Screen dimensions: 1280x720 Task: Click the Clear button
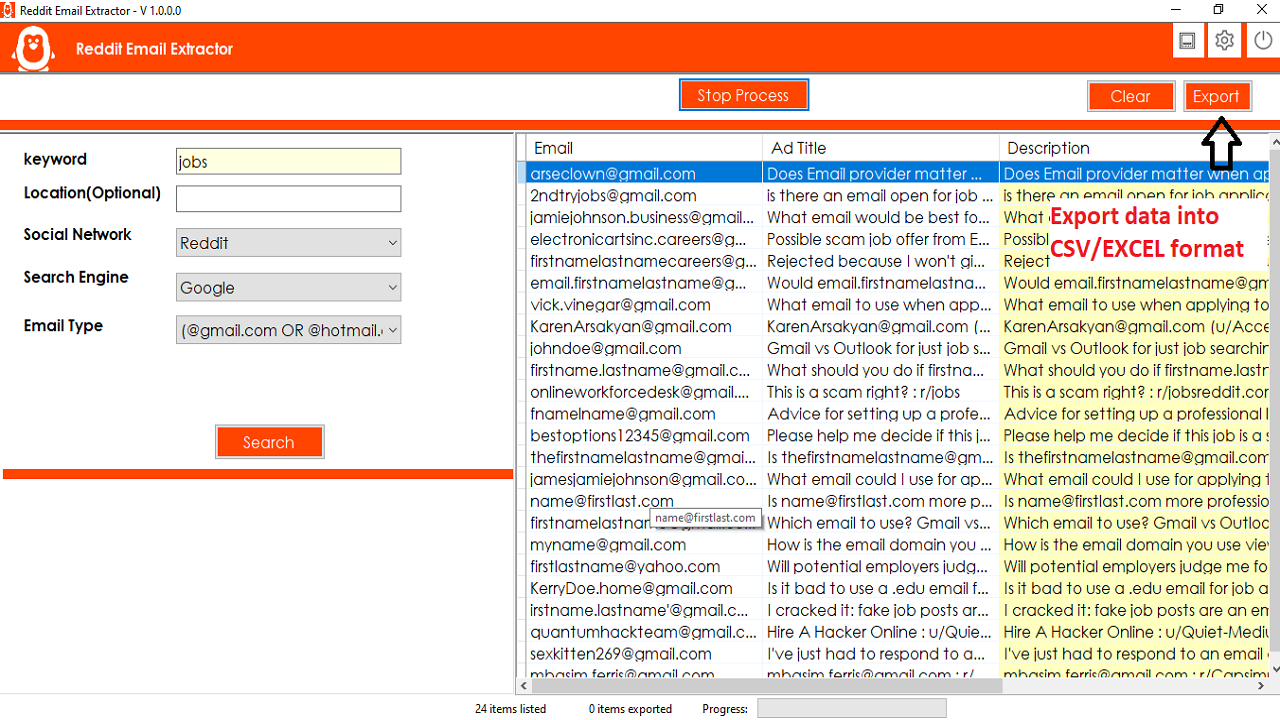(1131, 96)
